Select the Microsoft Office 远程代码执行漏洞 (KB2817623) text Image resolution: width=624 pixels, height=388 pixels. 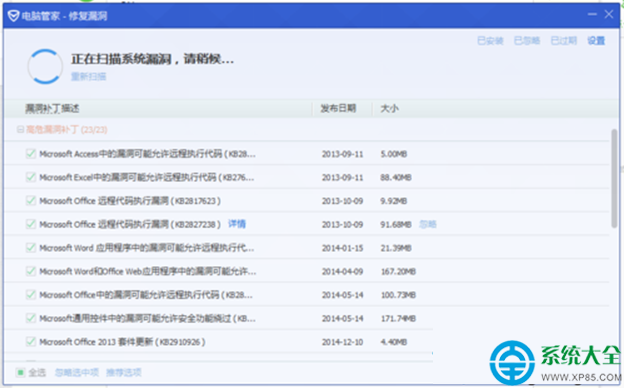click(x=130, y=201)
